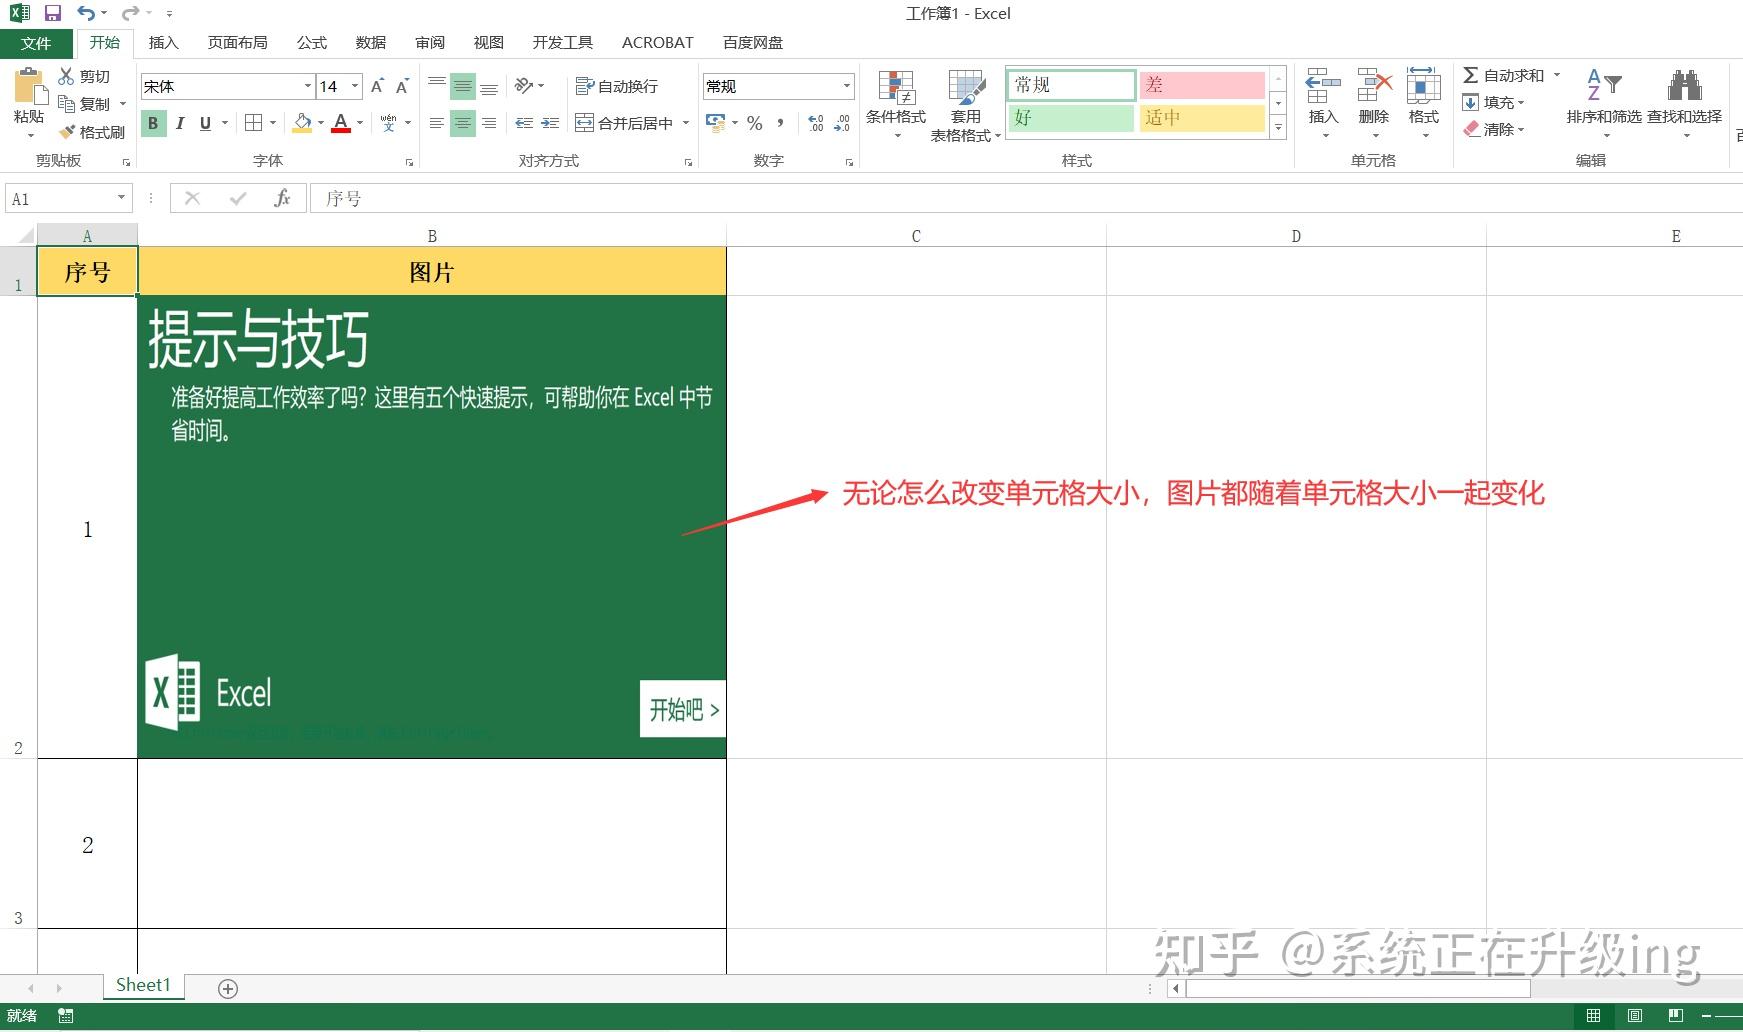This screenshot has height=1032, width=1743.
Task: Toggle center horizontal alignment
Action: pos(462,123)
